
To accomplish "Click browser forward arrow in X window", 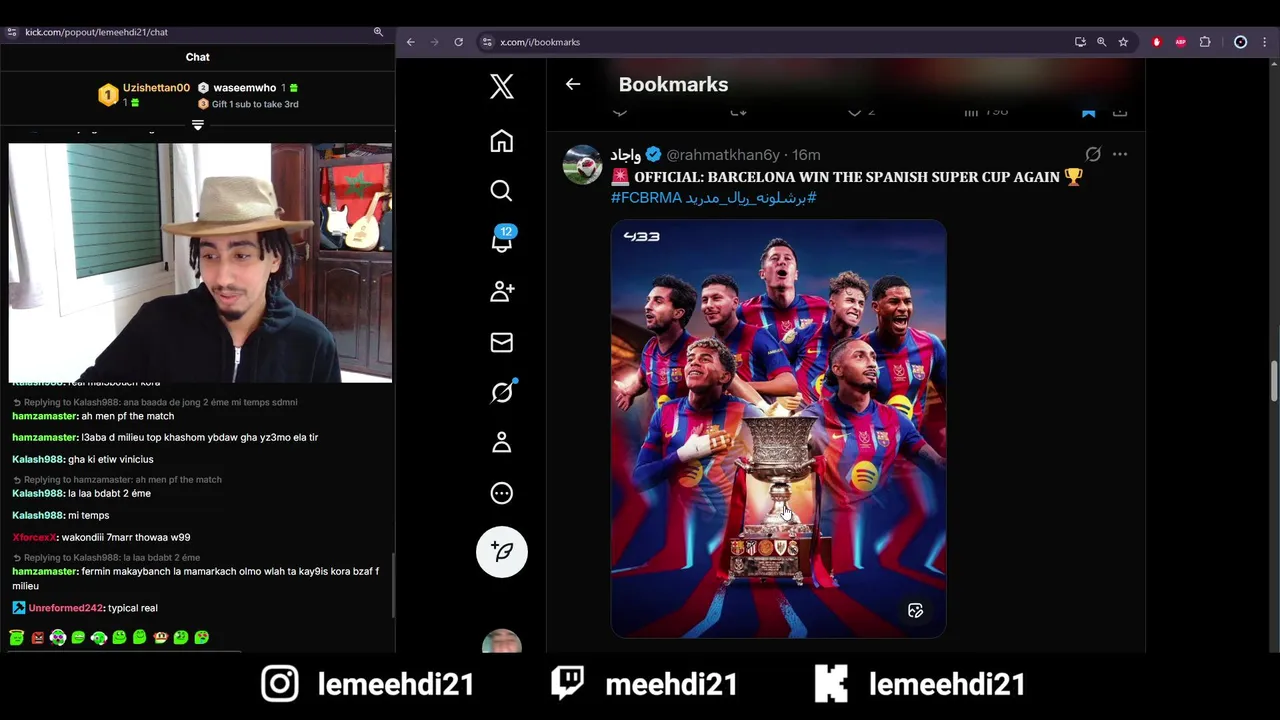I will (x=434, y=42).
